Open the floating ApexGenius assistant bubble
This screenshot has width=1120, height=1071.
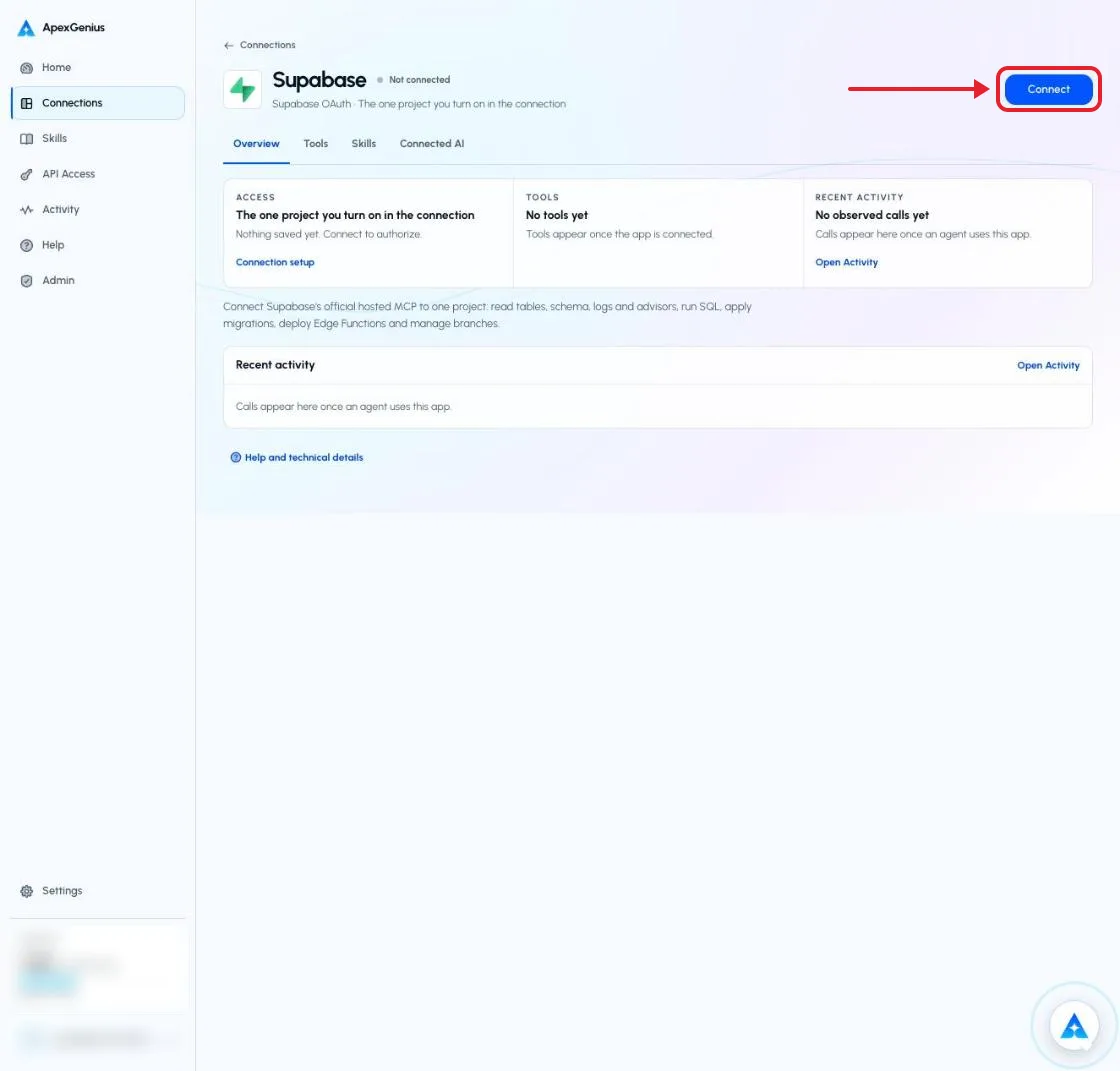[1074, 1026]
